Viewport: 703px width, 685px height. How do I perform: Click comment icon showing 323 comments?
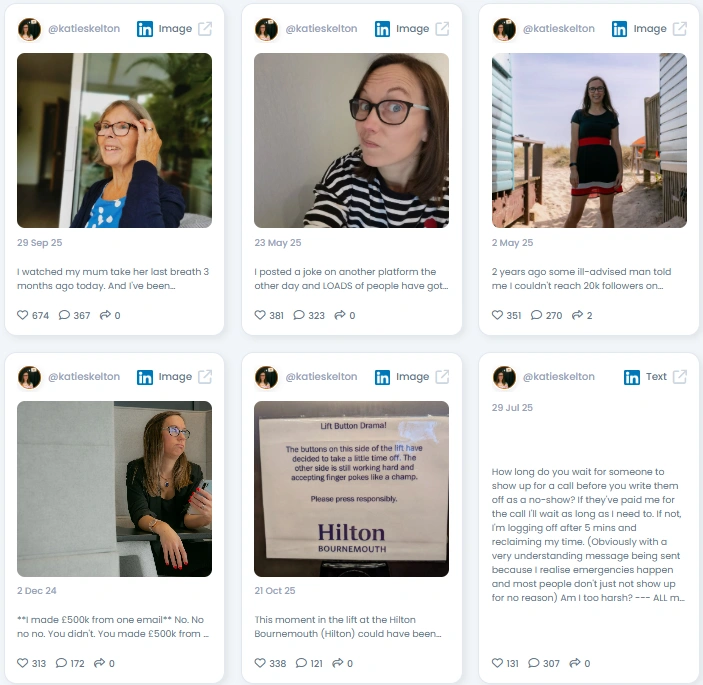coord(299,315)
